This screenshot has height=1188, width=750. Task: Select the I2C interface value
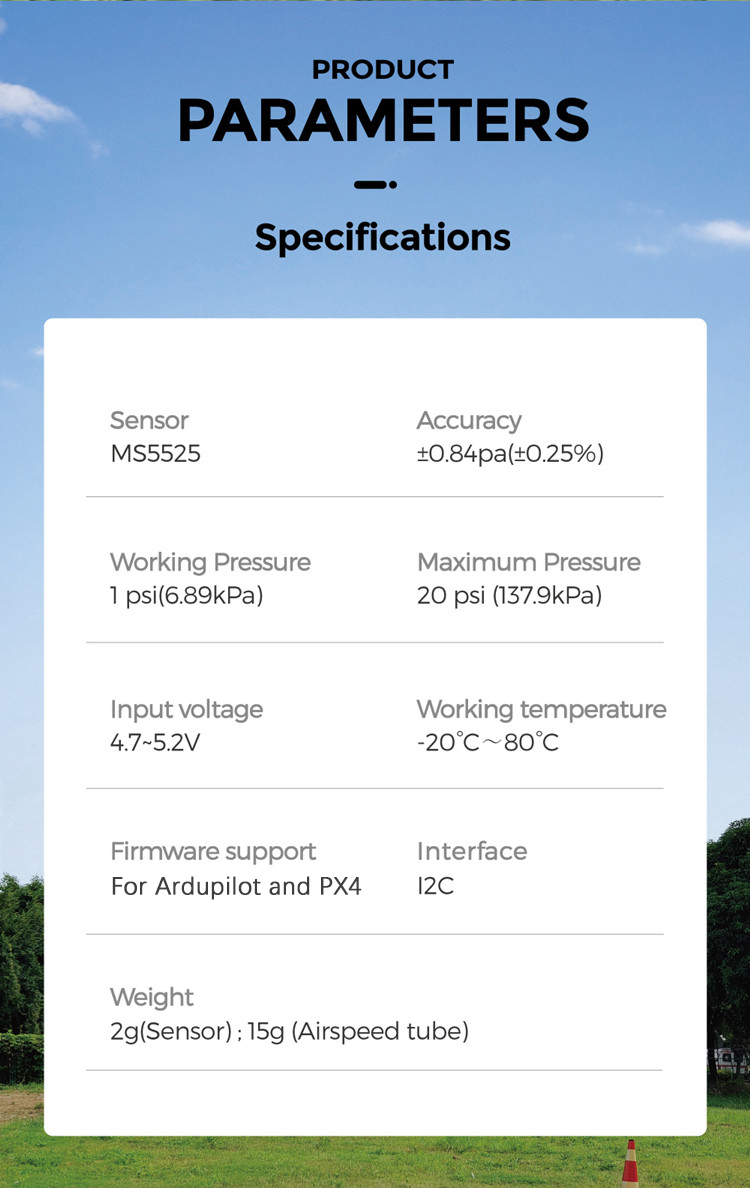pos(435,886)
